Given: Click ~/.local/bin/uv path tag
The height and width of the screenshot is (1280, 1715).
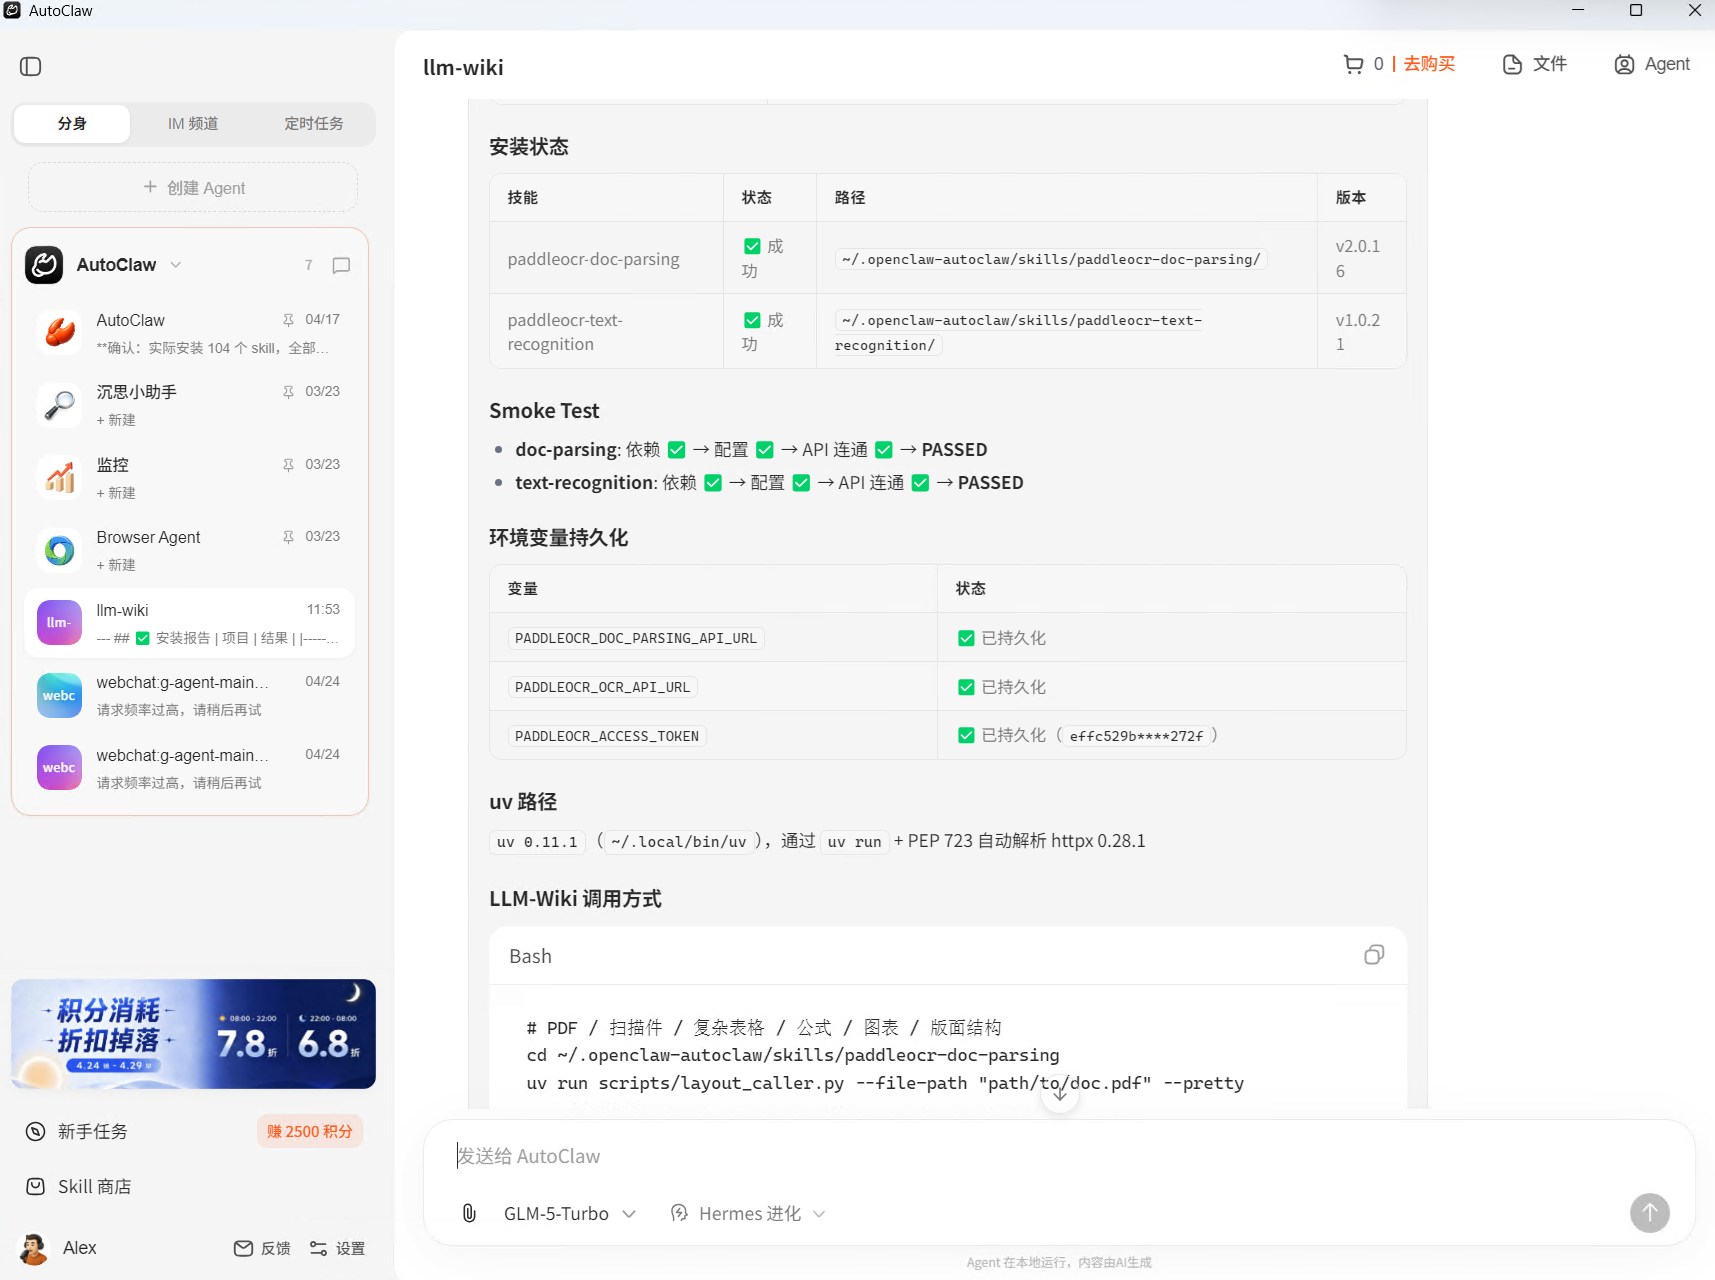Looking at the screenshot, I should click(x=679, y=842).
